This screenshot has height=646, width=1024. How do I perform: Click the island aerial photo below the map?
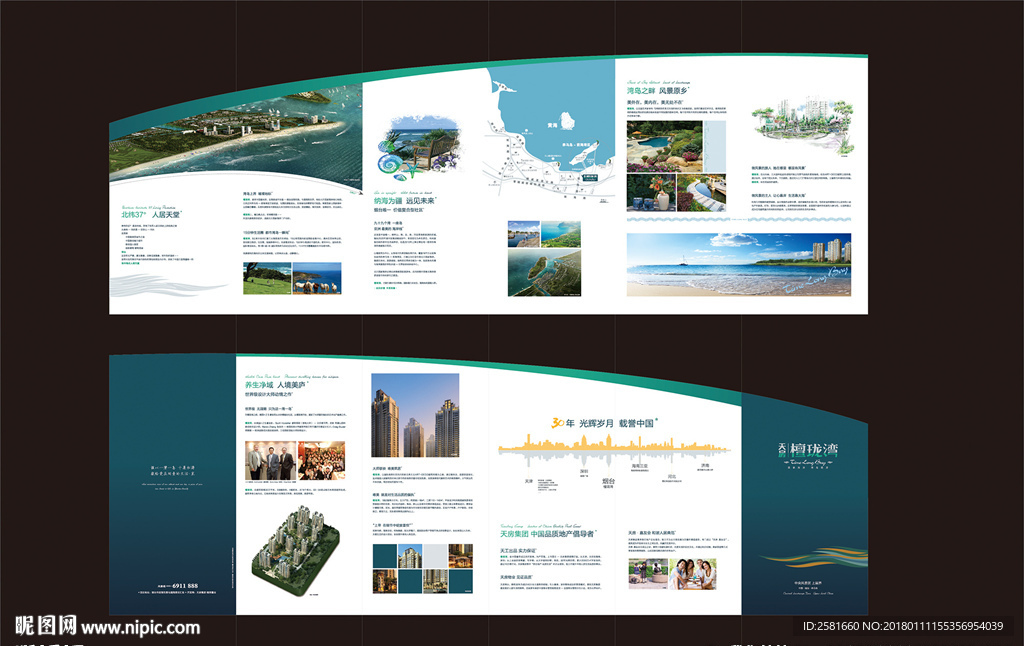pos(544,273)
